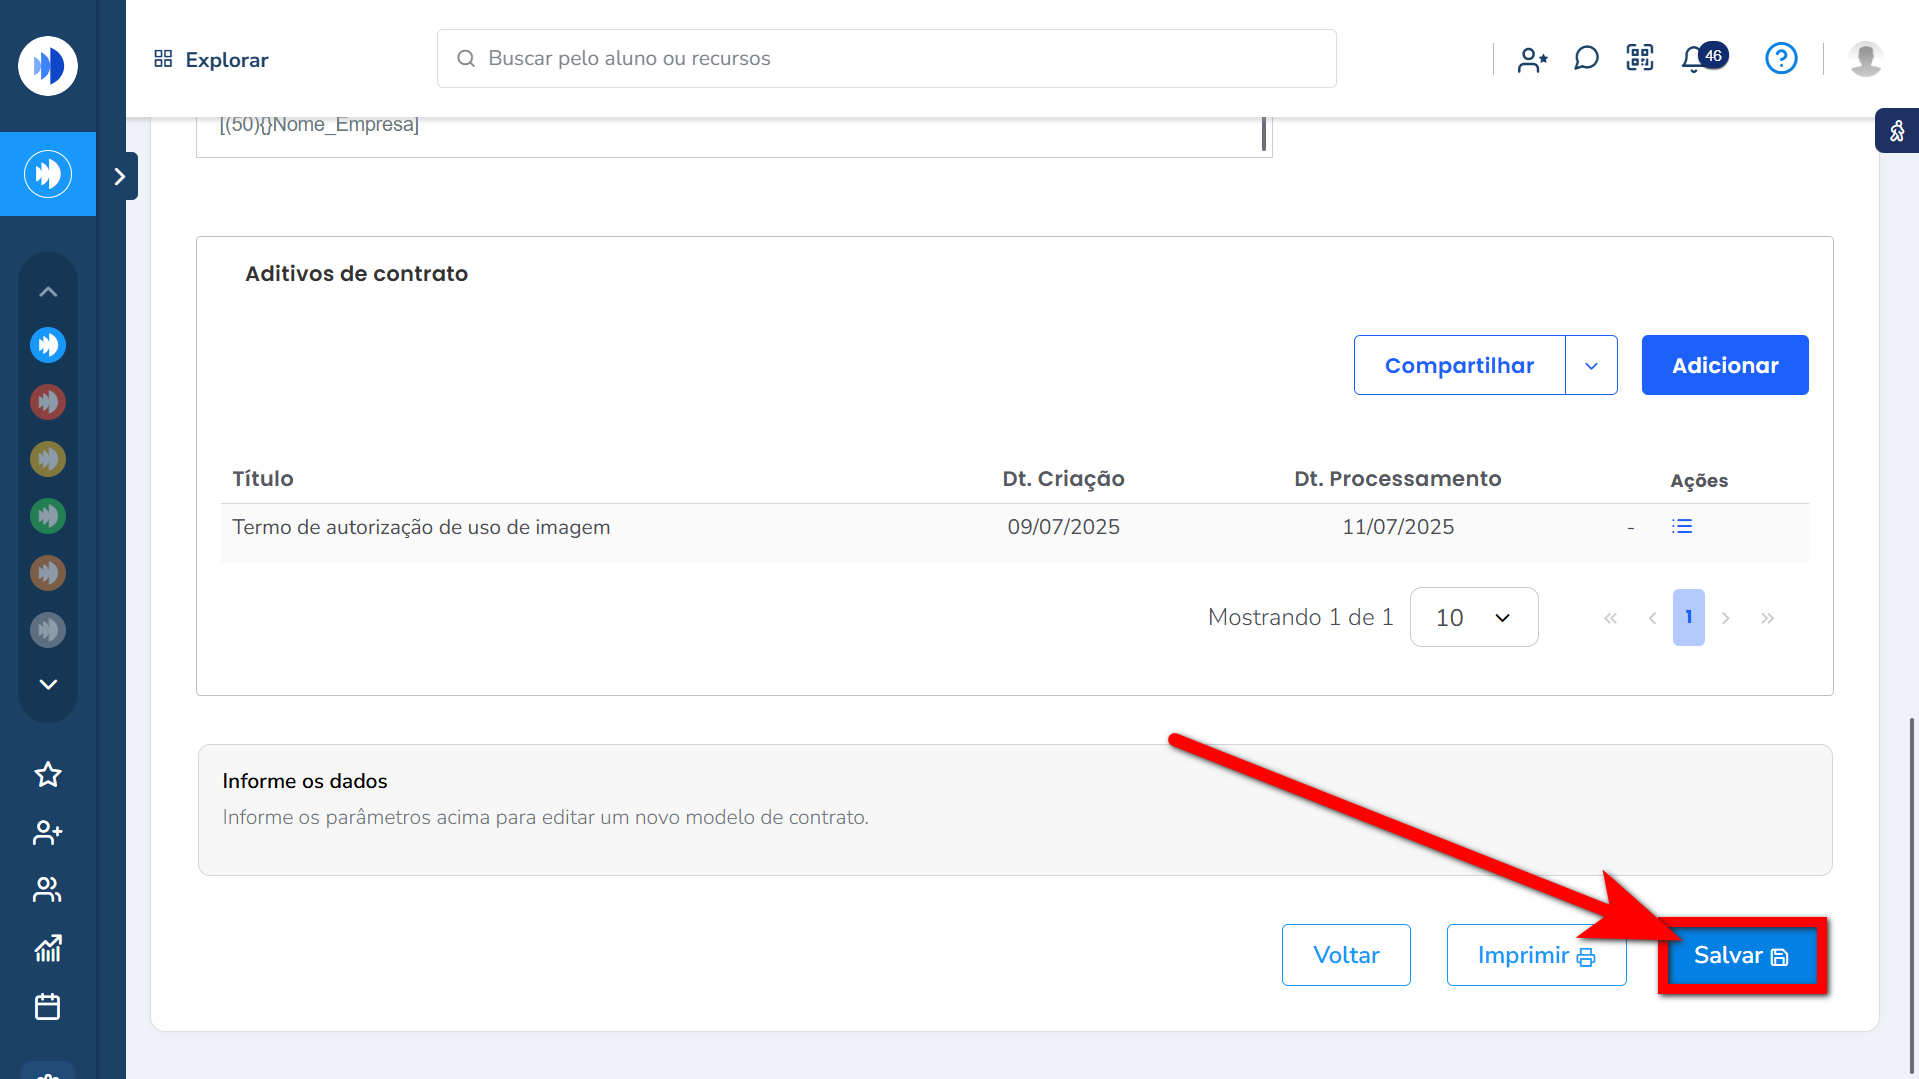
Task: Click the accessibility icon at right edge
Action: pyautogui.click(x=1897, y=131)
